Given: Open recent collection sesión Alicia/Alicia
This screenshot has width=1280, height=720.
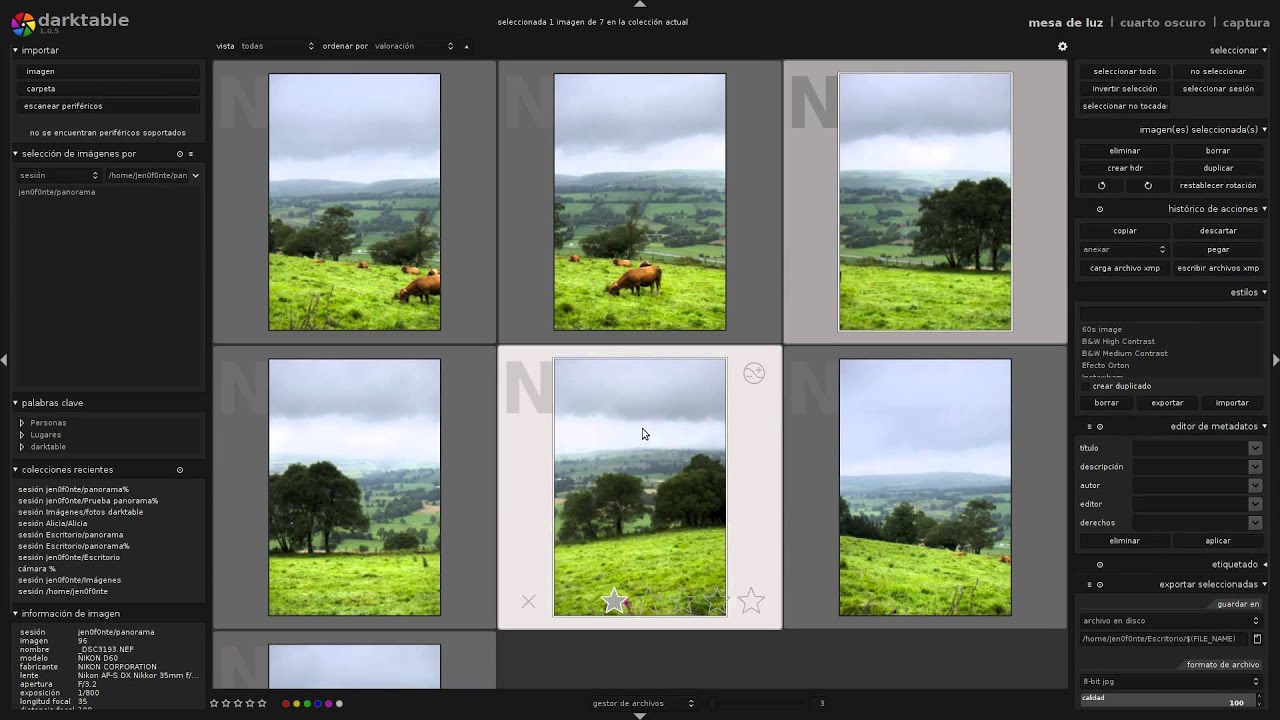Looking at the screenshot, I should pos(53,523).
